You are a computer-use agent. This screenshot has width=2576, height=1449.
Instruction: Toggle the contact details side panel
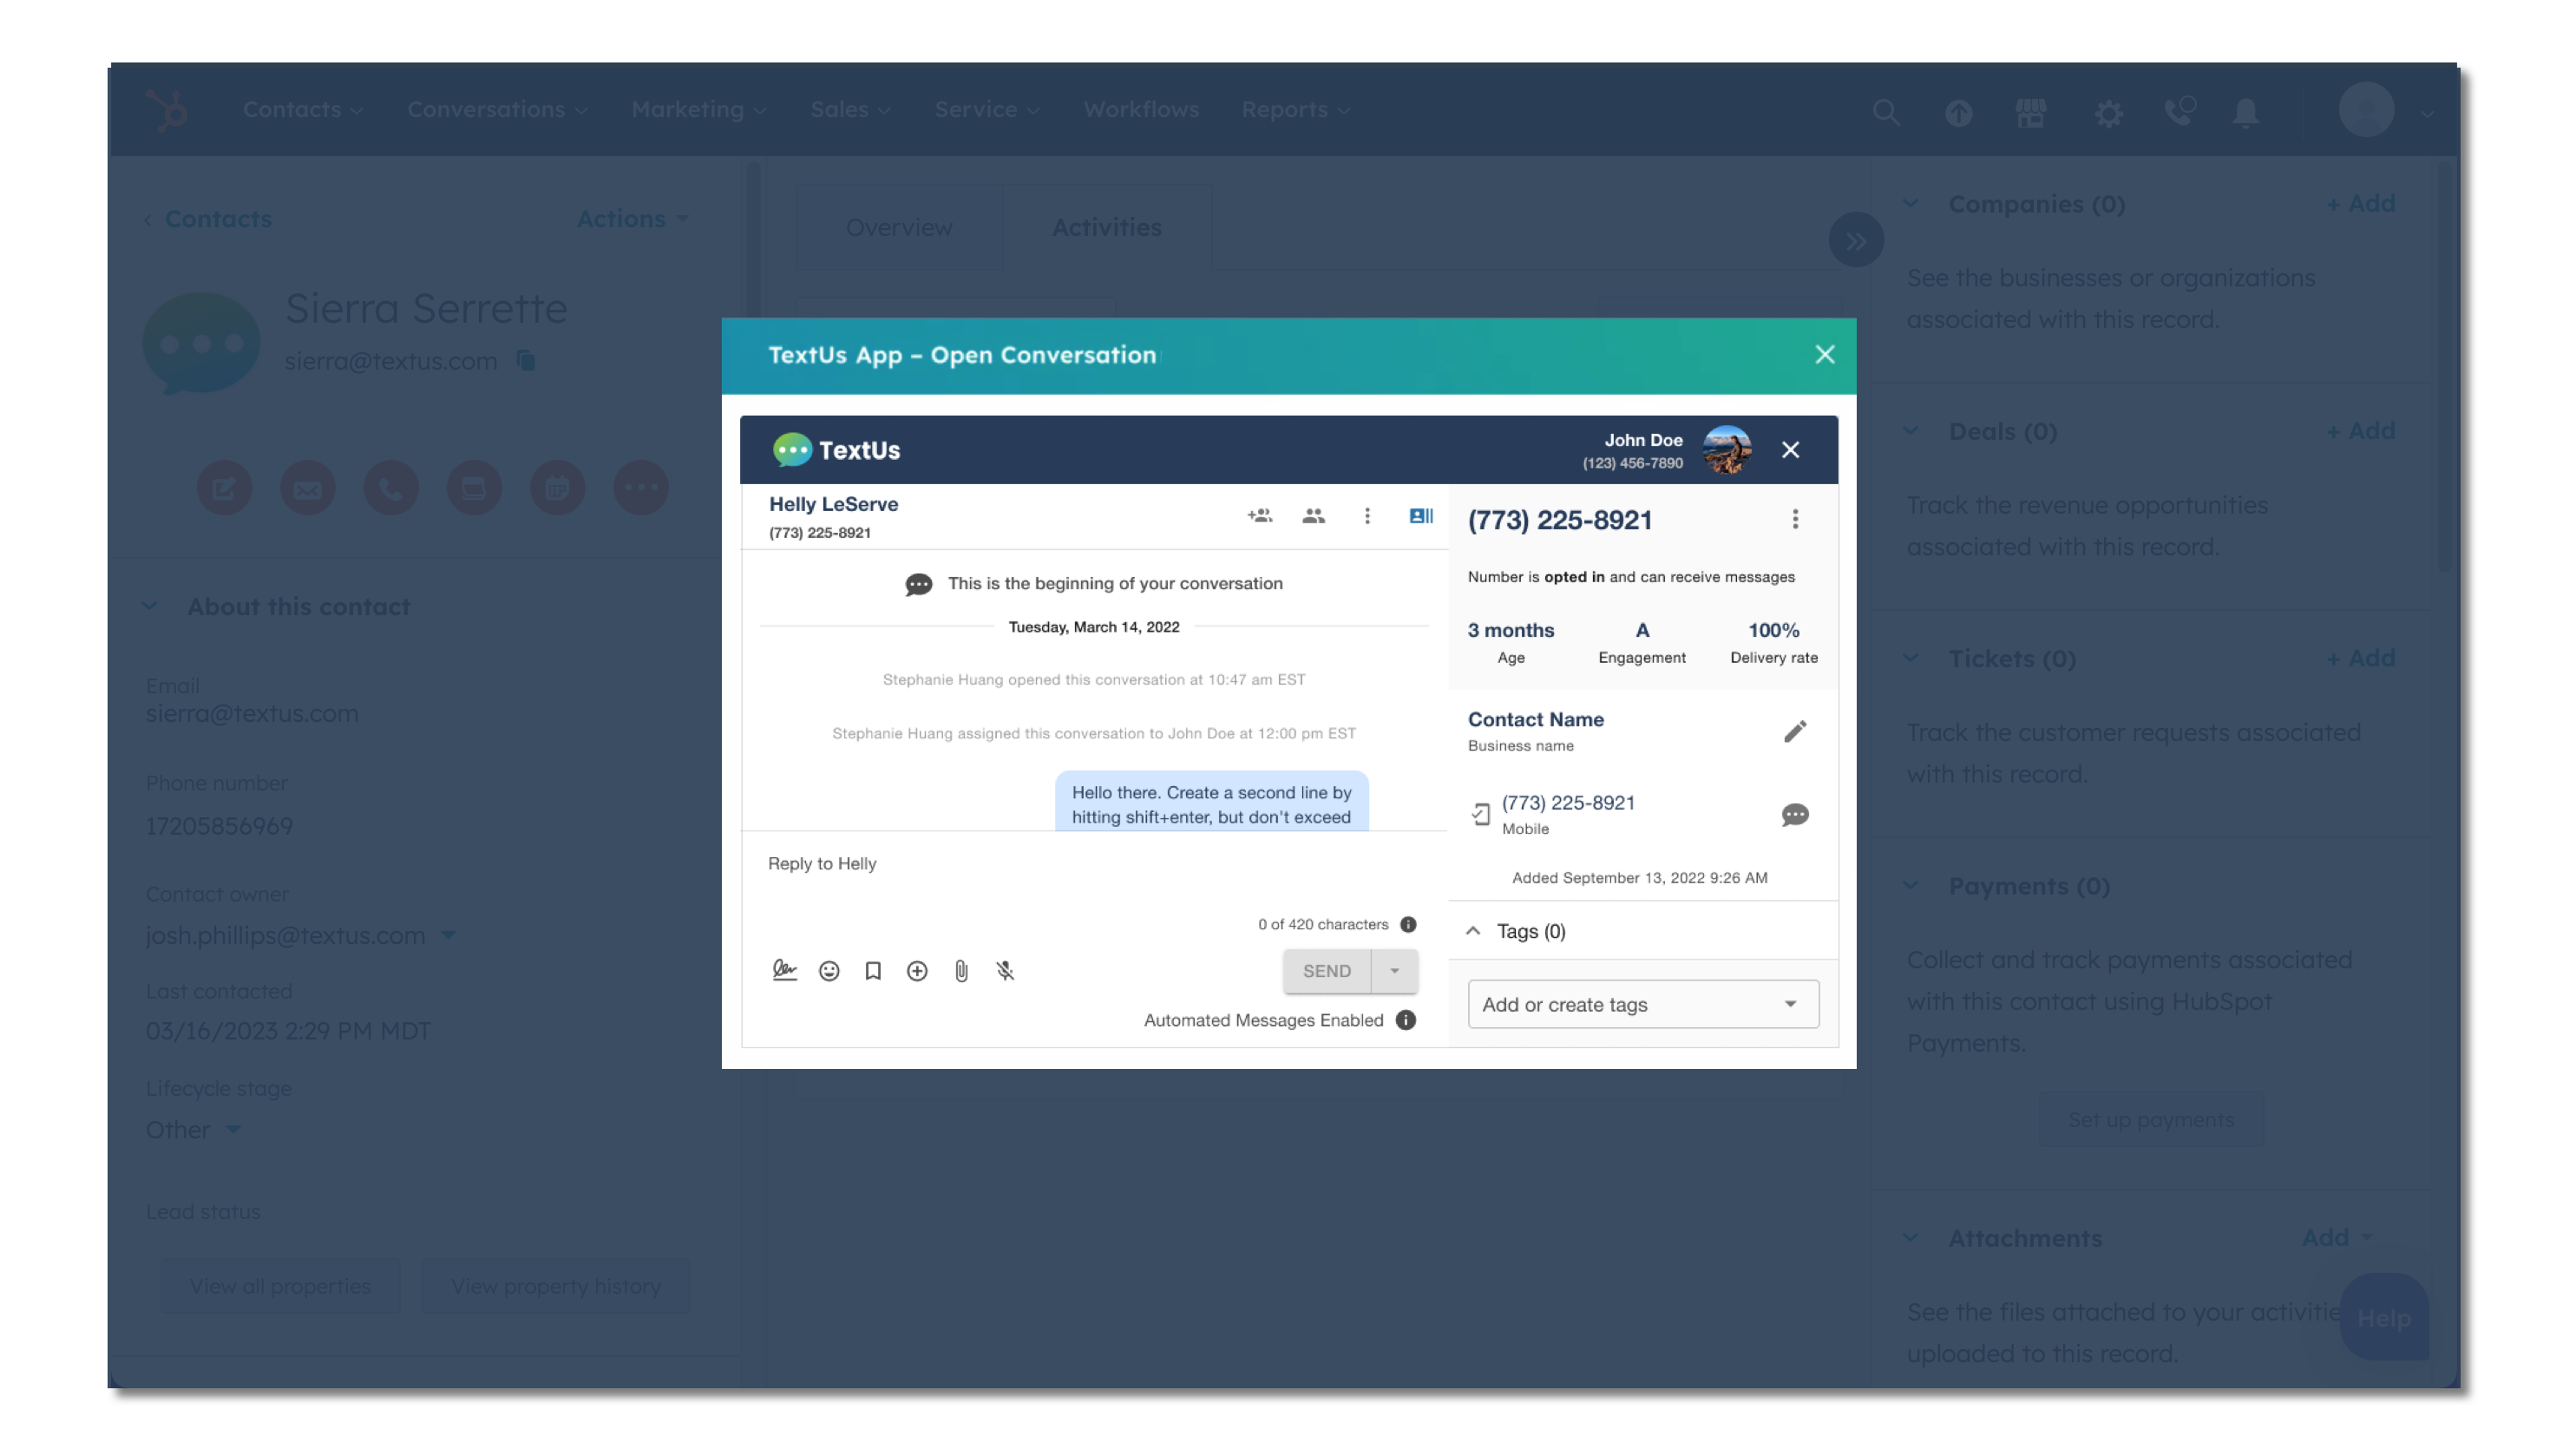1421,516
